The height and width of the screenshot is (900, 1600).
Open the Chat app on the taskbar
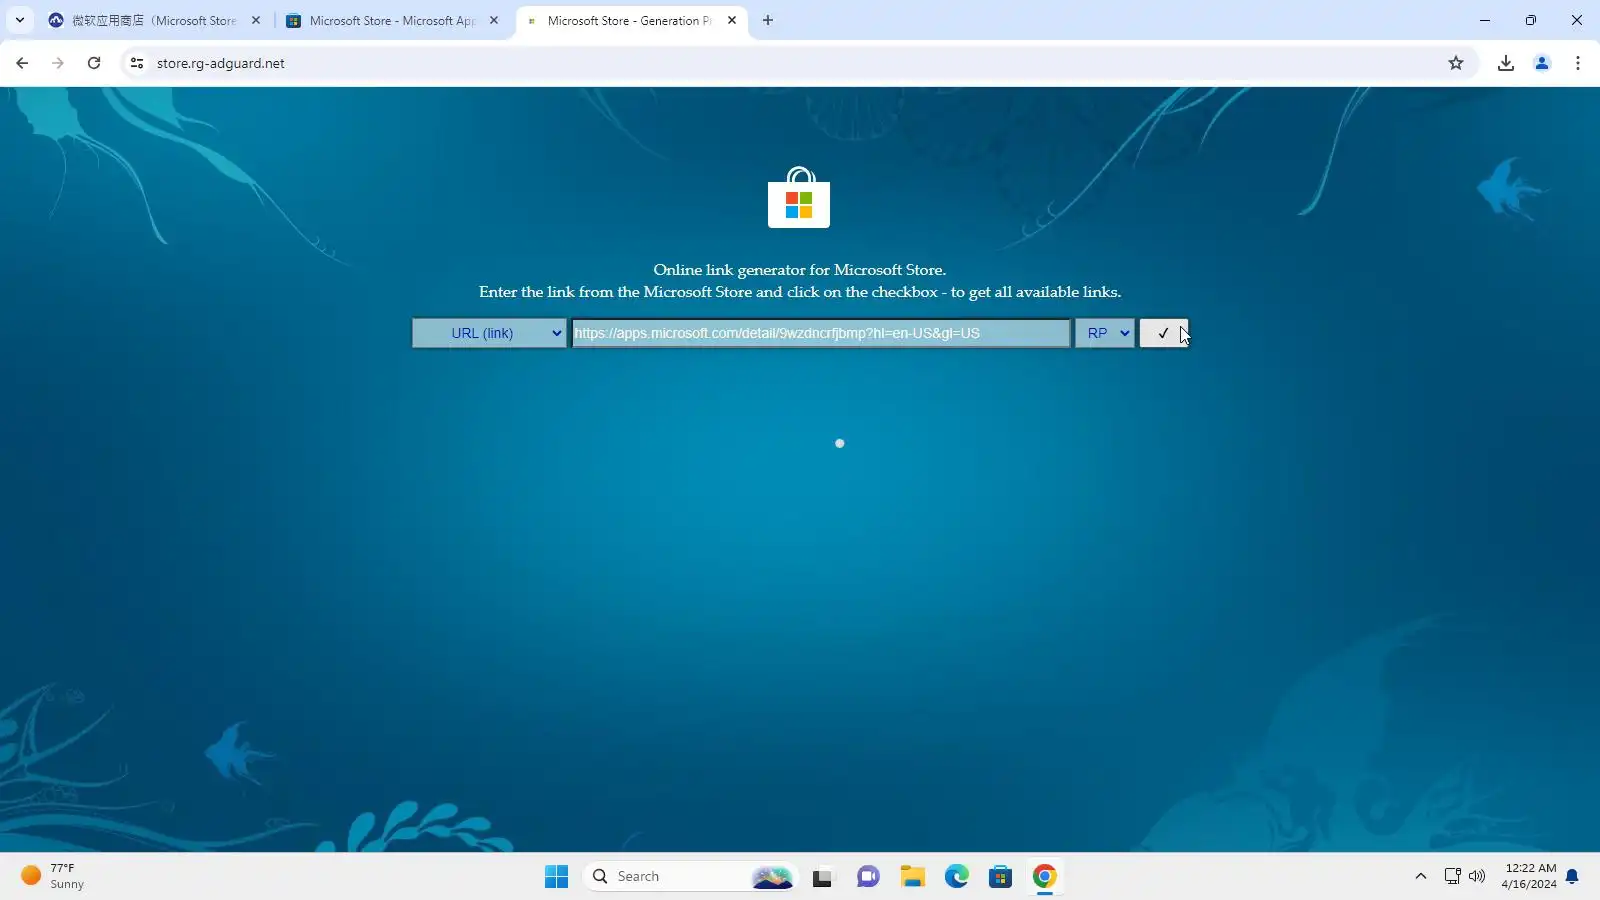point(868,877)
